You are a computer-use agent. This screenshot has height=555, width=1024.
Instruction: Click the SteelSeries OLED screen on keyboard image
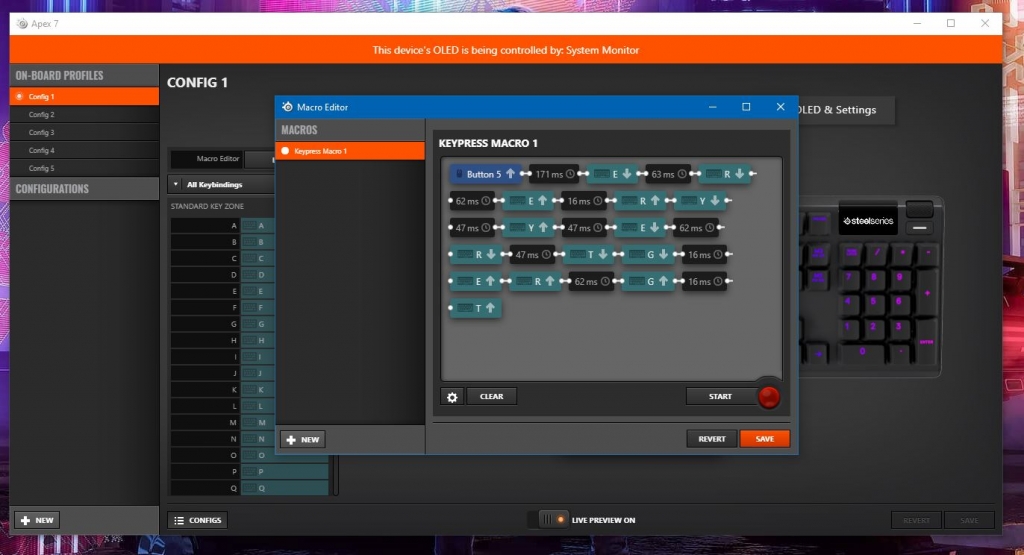coord(867,220)
